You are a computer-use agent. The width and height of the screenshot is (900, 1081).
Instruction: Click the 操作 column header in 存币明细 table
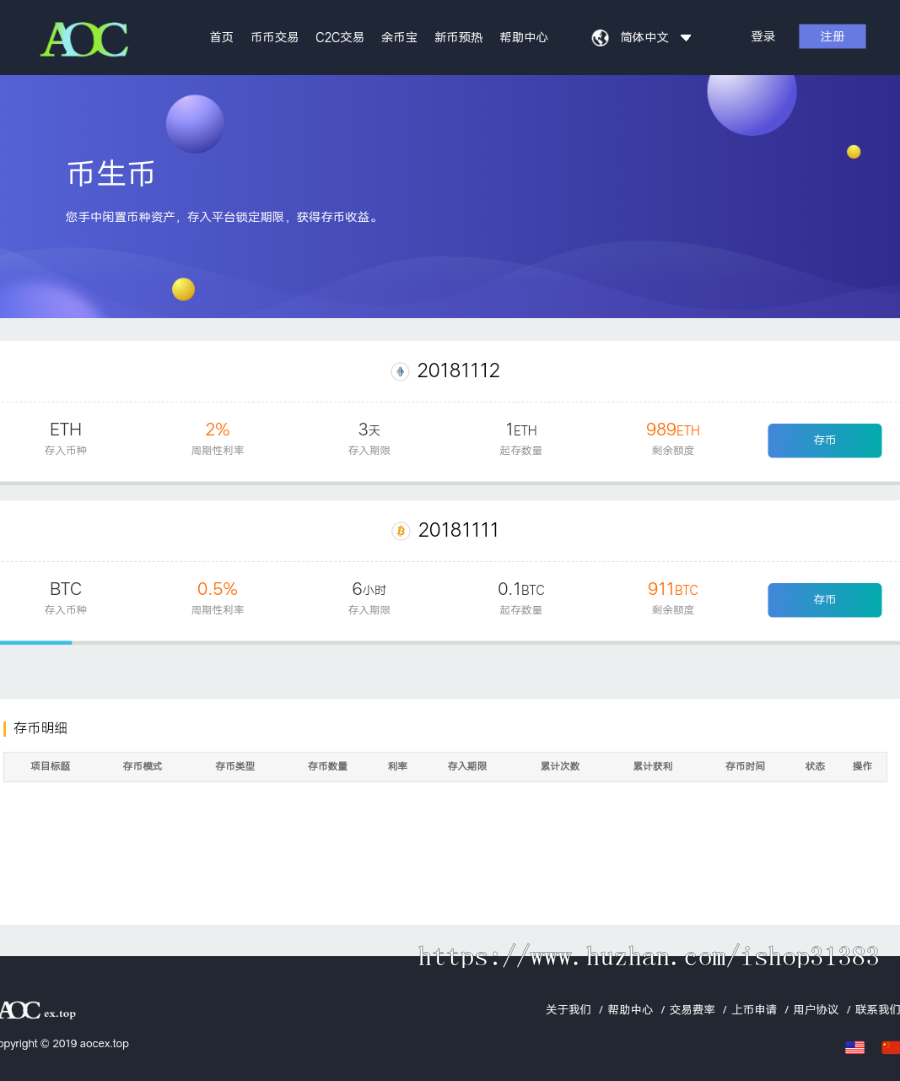tap(862, 766)
